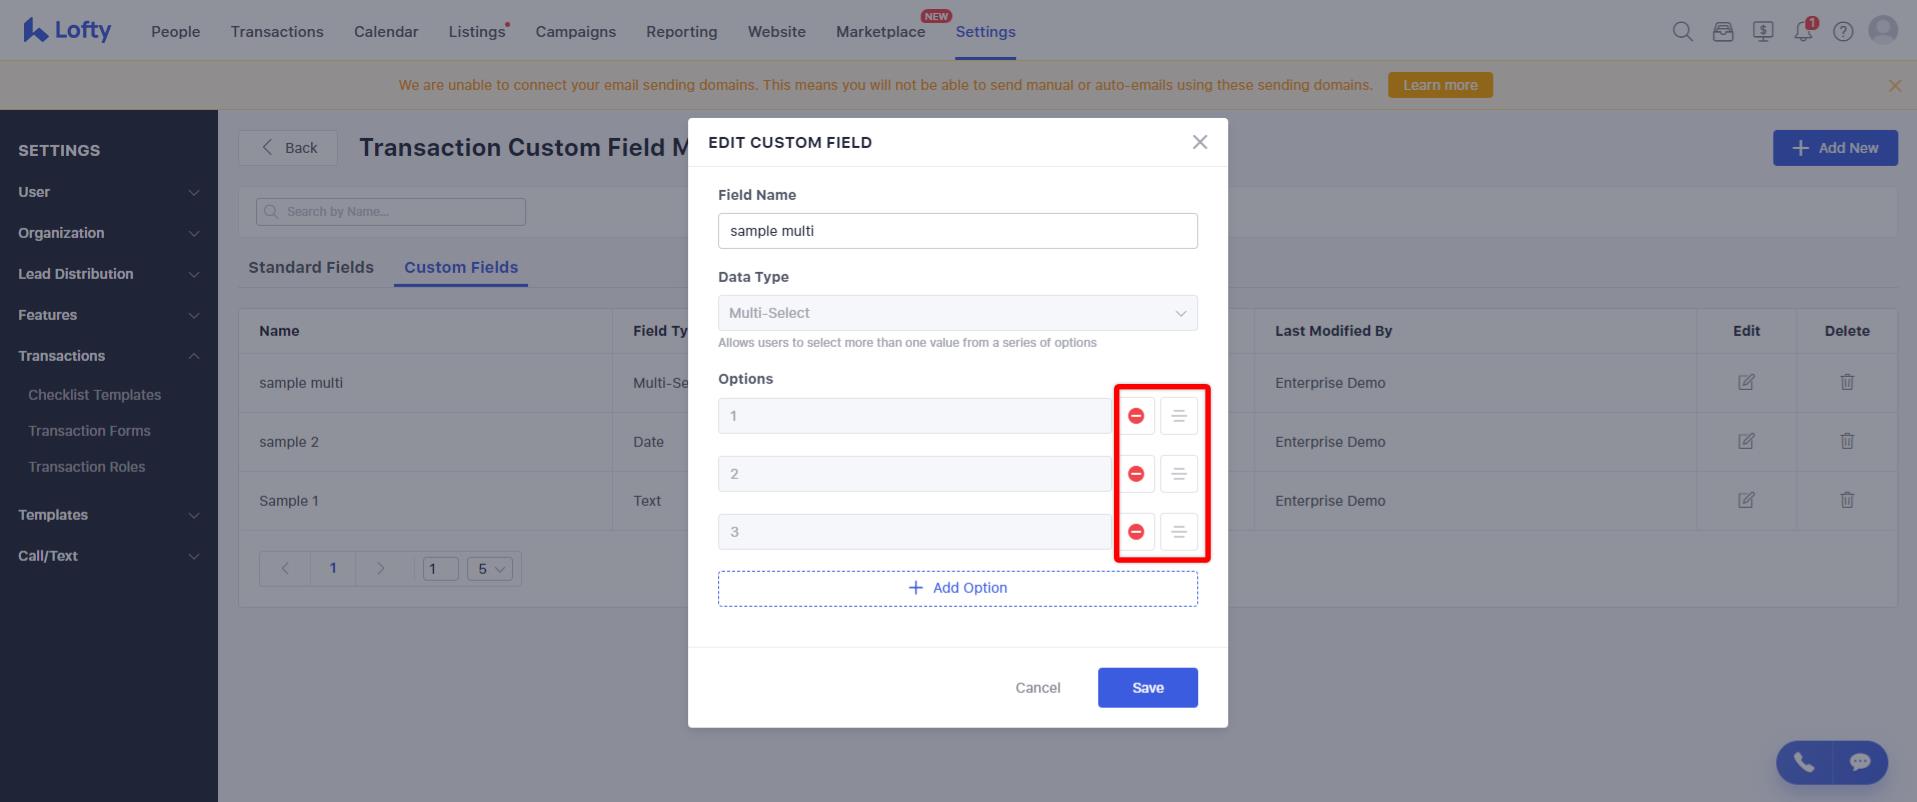This screenshot has height=802, width=1917.
Task: Open the chat bubble floating button
Action: coord(1860,763)
